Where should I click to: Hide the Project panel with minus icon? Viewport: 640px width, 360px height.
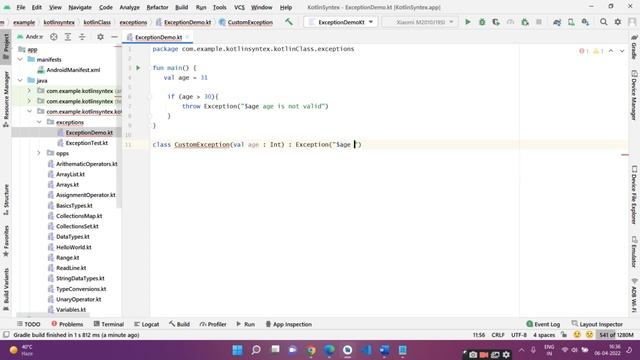coord(115,37)
